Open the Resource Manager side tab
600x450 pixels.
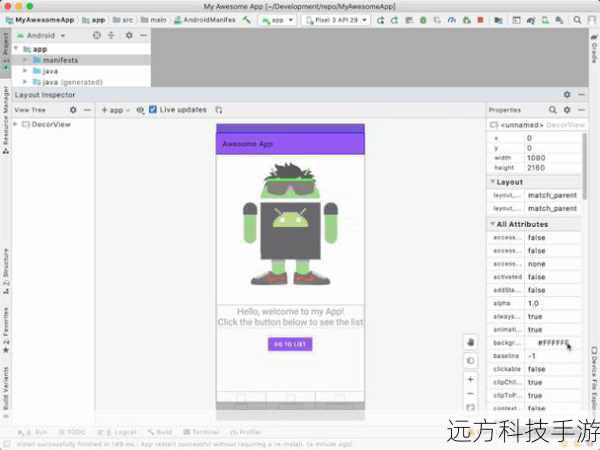6,120
